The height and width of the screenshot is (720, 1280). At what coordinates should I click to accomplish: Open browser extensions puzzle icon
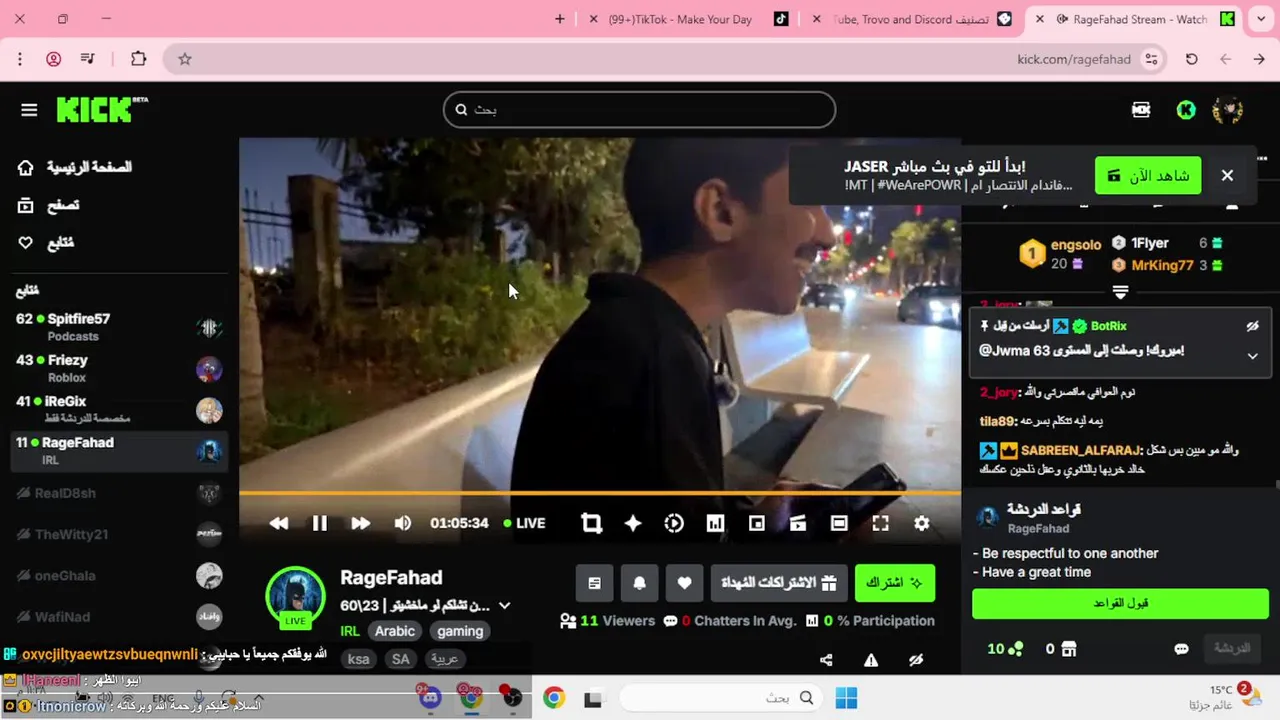pyautogui.click(x=139, y=59)
